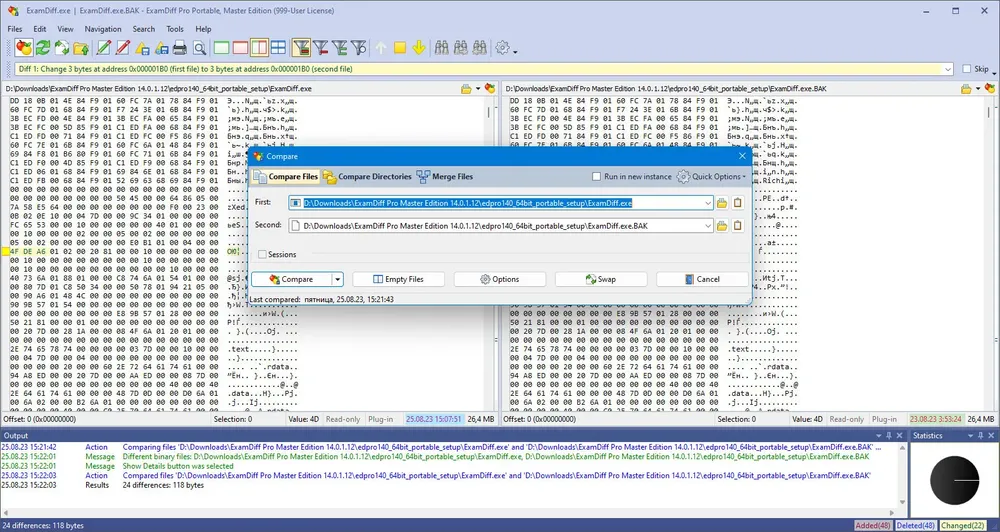Click the open folder with green arrow toolbar icon
This screenshot has width=1000, height=532.
[80, 48]
